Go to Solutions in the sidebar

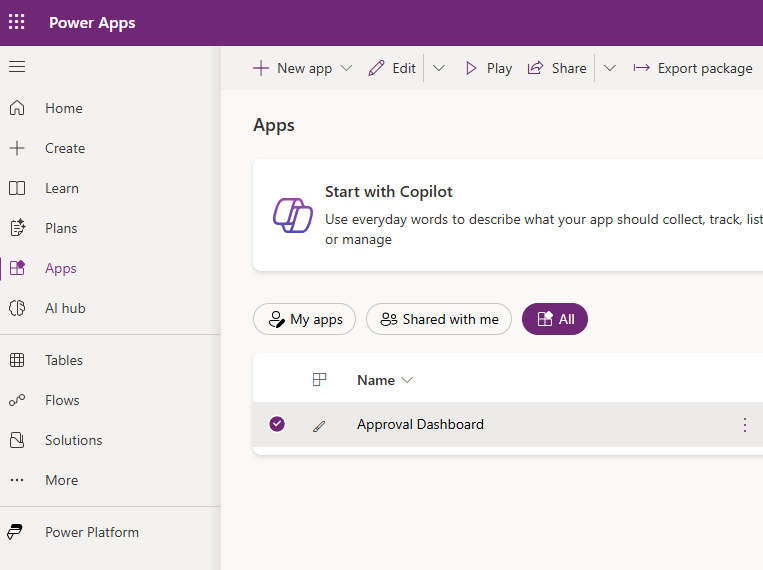click(x=73, y=440)
